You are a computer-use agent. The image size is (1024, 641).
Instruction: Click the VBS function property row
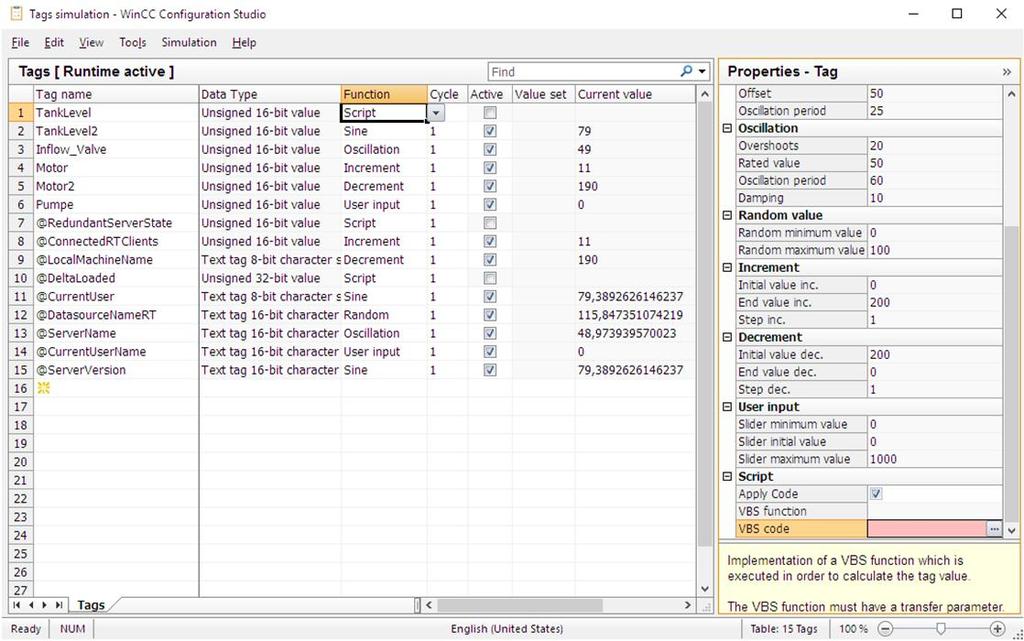(x=869, y=511)
